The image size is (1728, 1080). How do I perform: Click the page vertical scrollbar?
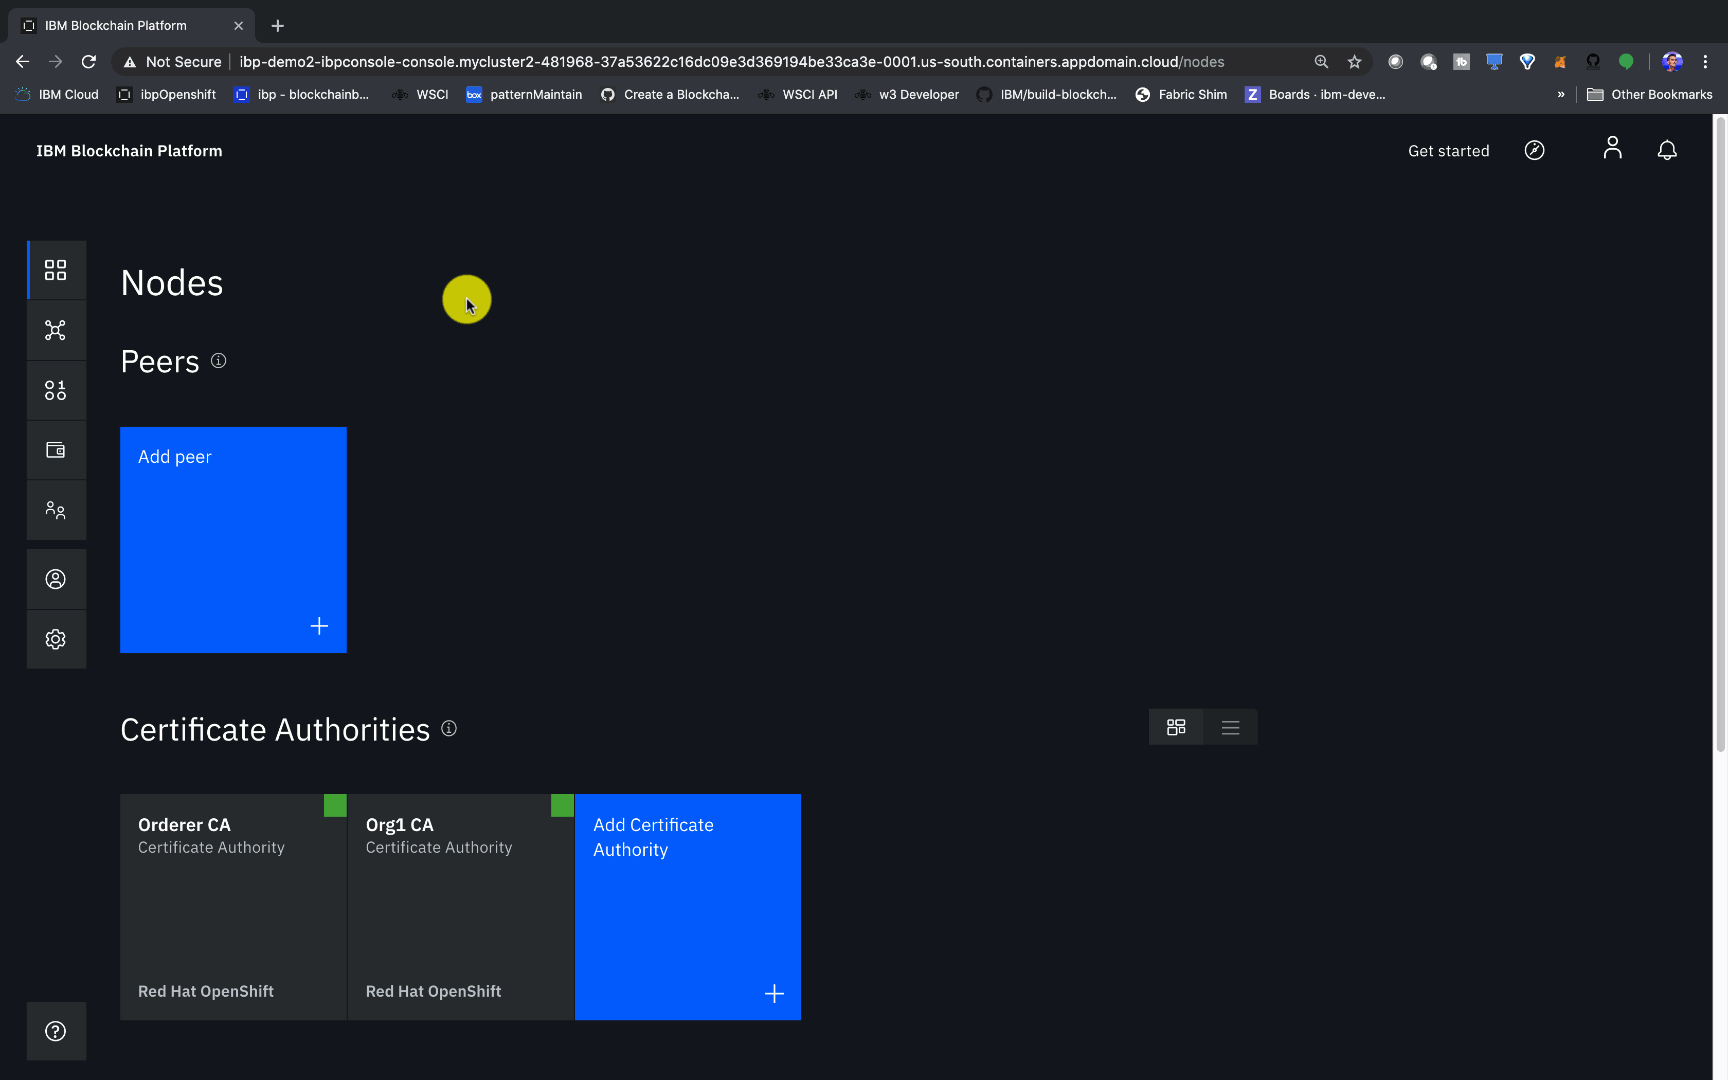coord(1720,433)
